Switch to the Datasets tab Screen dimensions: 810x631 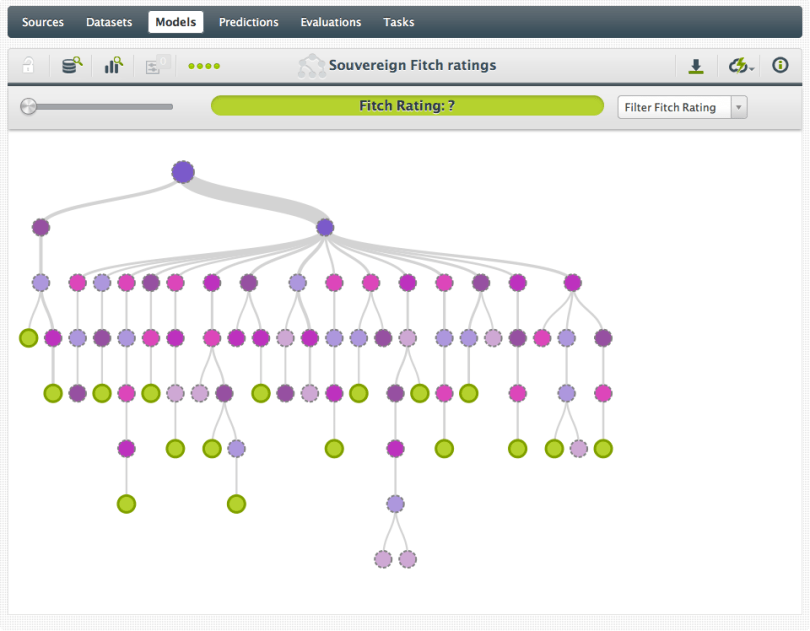[x=108, y=22]
